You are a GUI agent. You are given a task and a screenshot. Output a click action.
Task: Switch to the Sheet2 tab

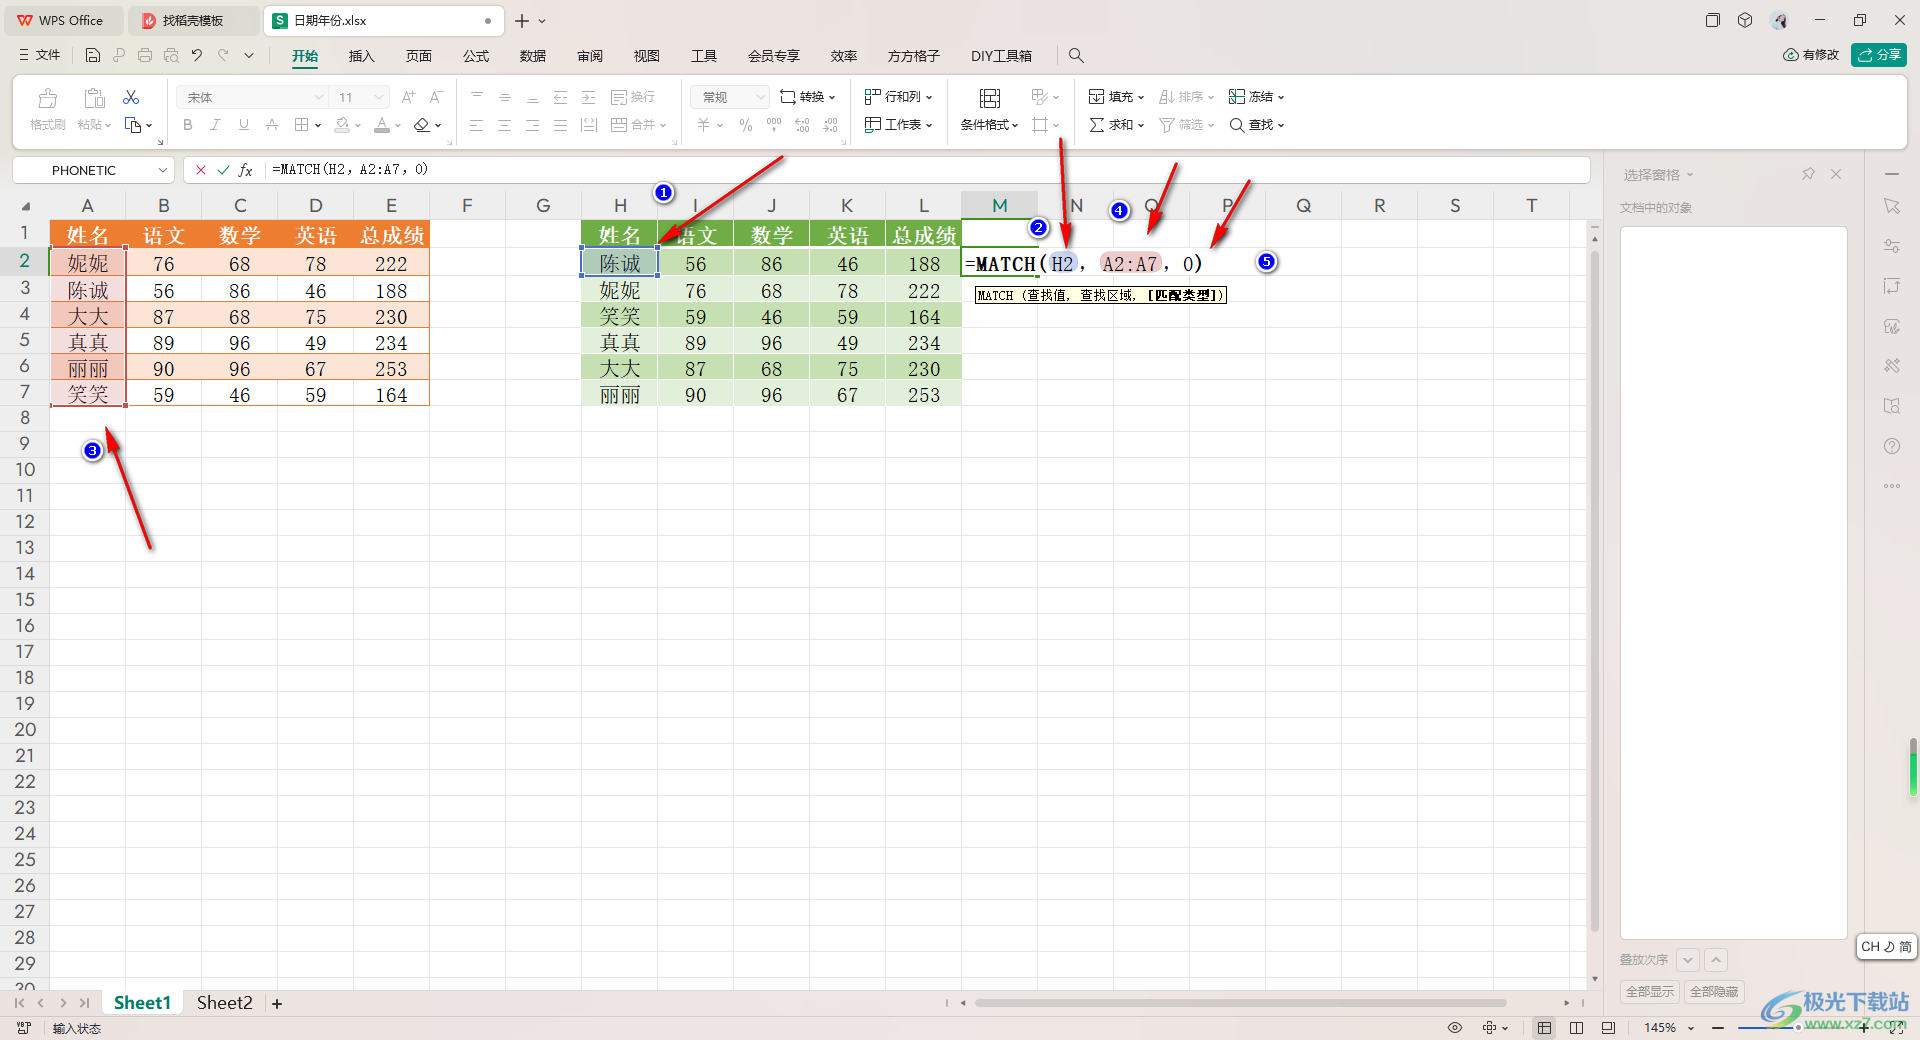[225, 1003]
